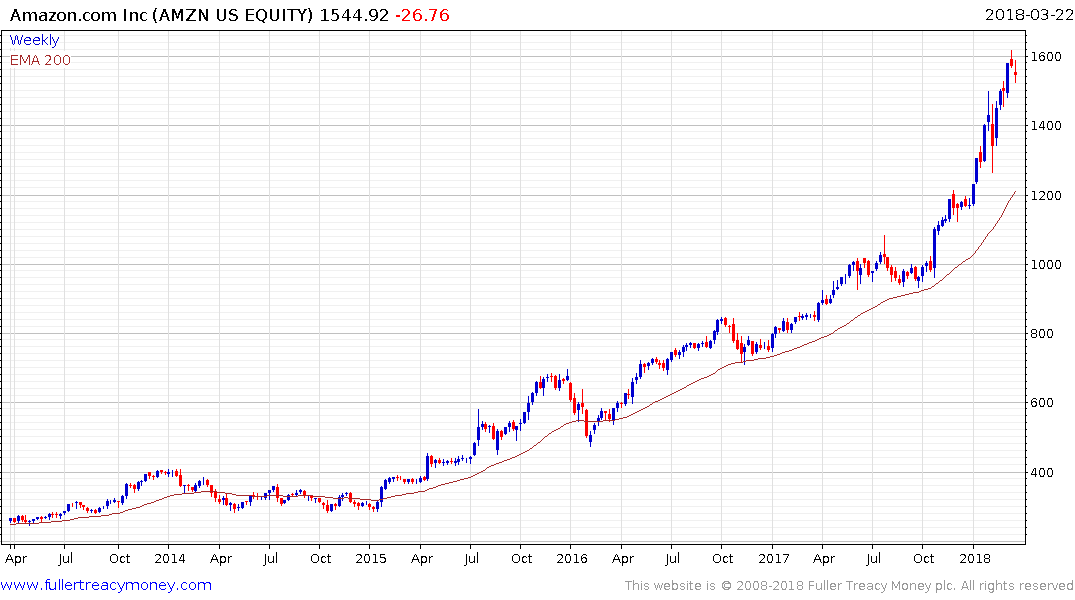
Task: Click the 1000 price axis label
Action: [1046, 265]
